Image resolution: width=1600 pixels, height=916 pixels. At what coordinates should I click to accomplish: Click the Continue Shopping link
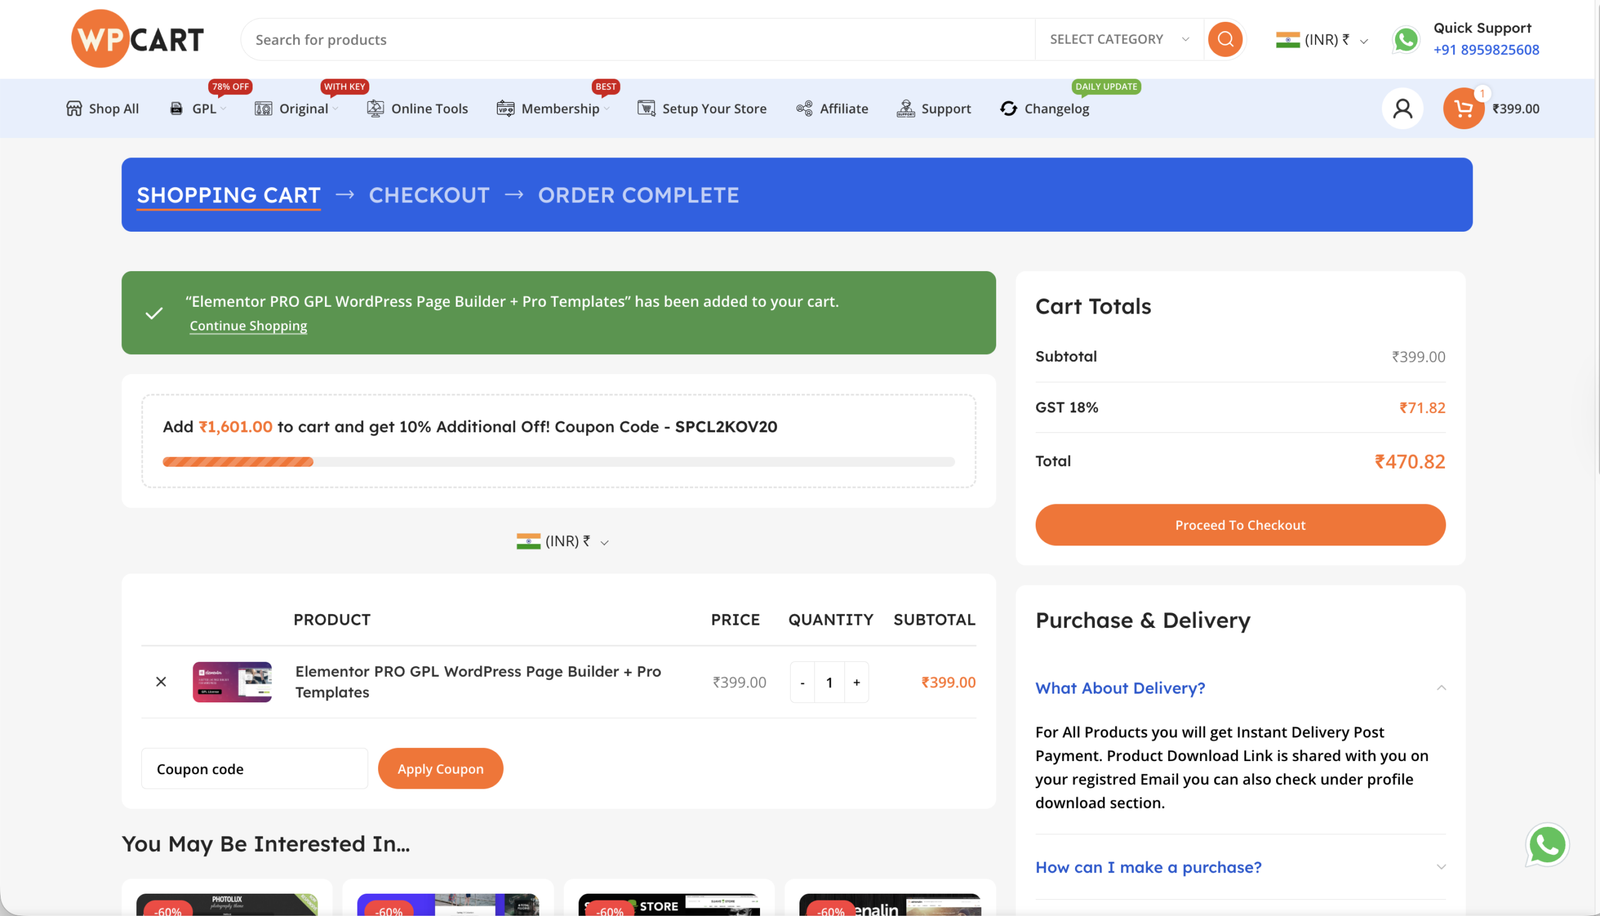[248, 326]
